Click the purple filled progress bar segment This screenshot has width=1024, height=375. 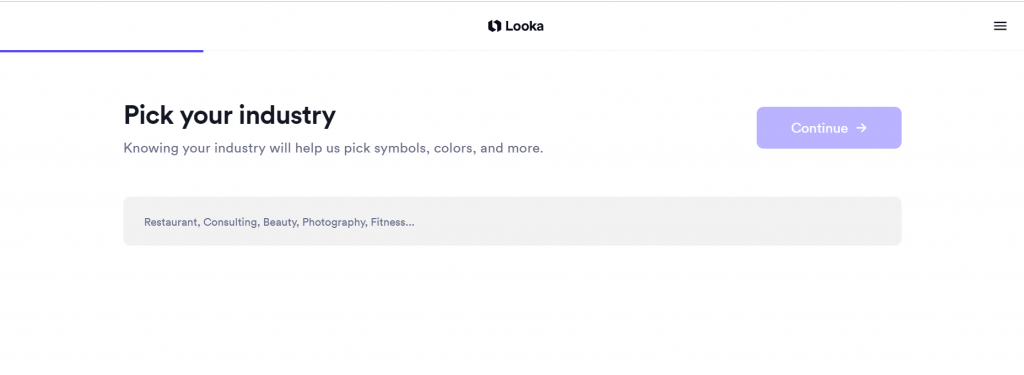click(101, 50)
